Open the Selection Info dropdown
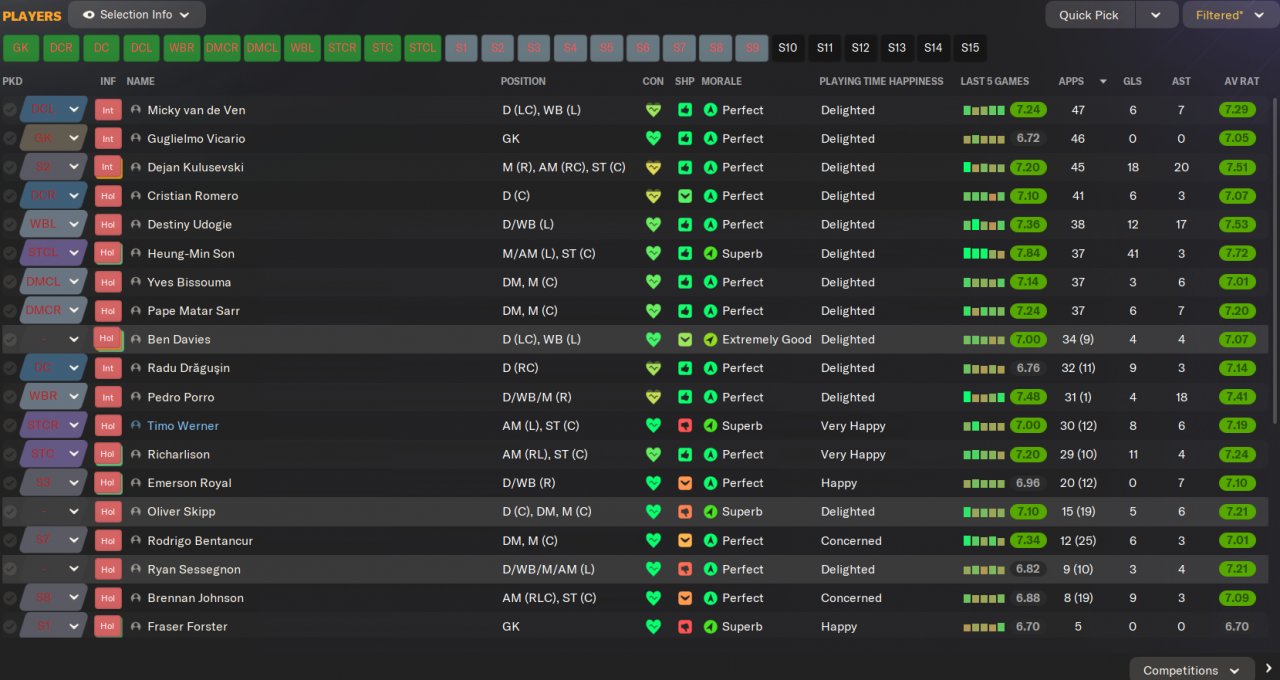This screenshot has height=680, width=1280. (137, 15)
